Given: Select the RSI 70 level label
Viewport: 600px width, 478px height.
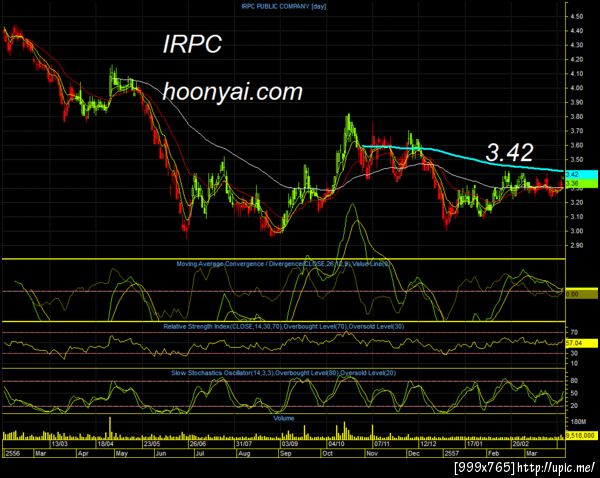Looking at the screenshot, I should (x=574, y=332).
